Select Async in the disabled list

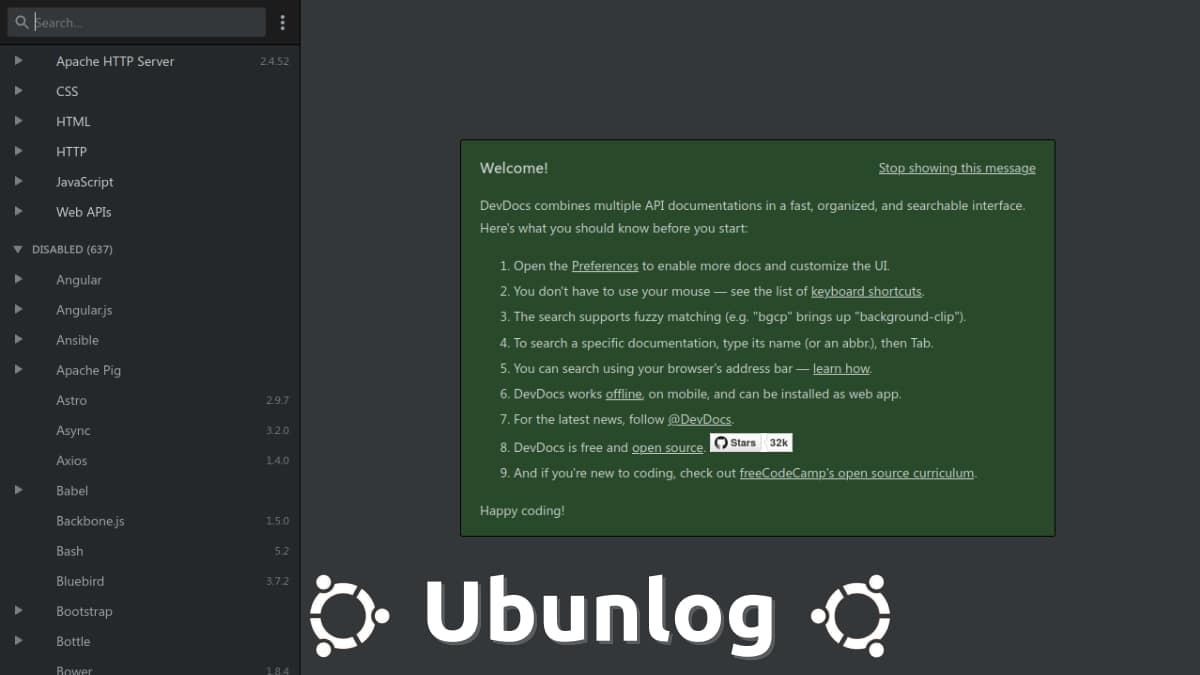click(x=73, y=431)
